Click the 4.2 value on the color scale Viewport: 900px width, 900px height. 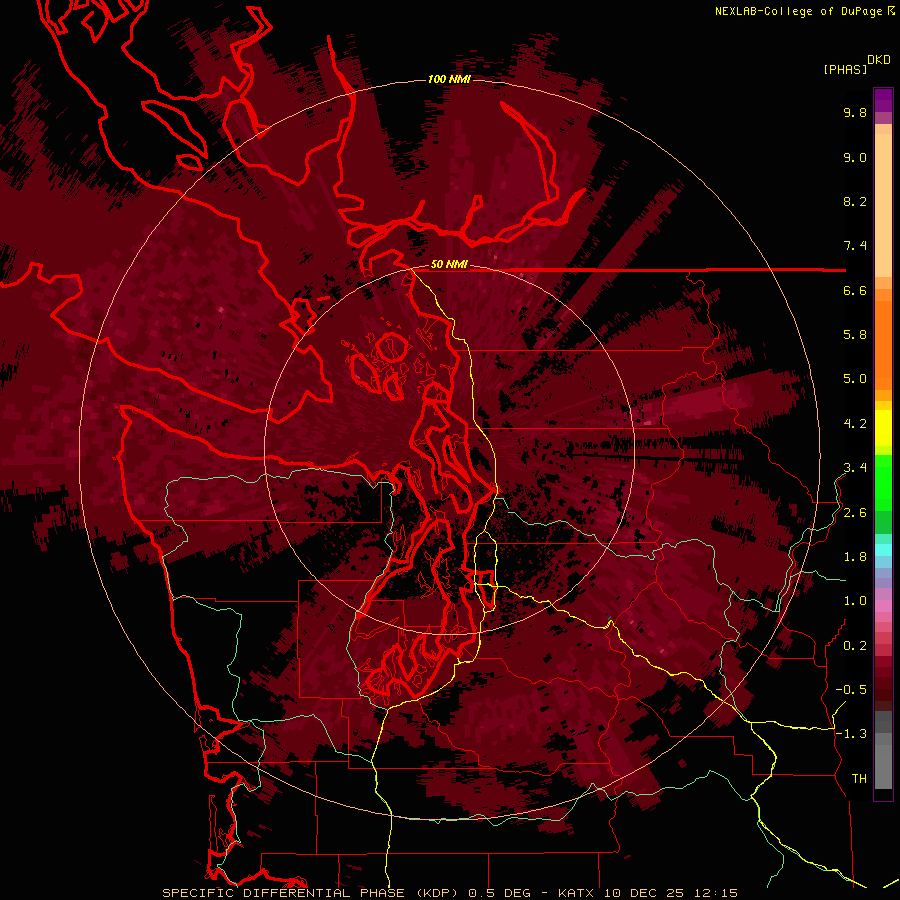coord(855,424)
